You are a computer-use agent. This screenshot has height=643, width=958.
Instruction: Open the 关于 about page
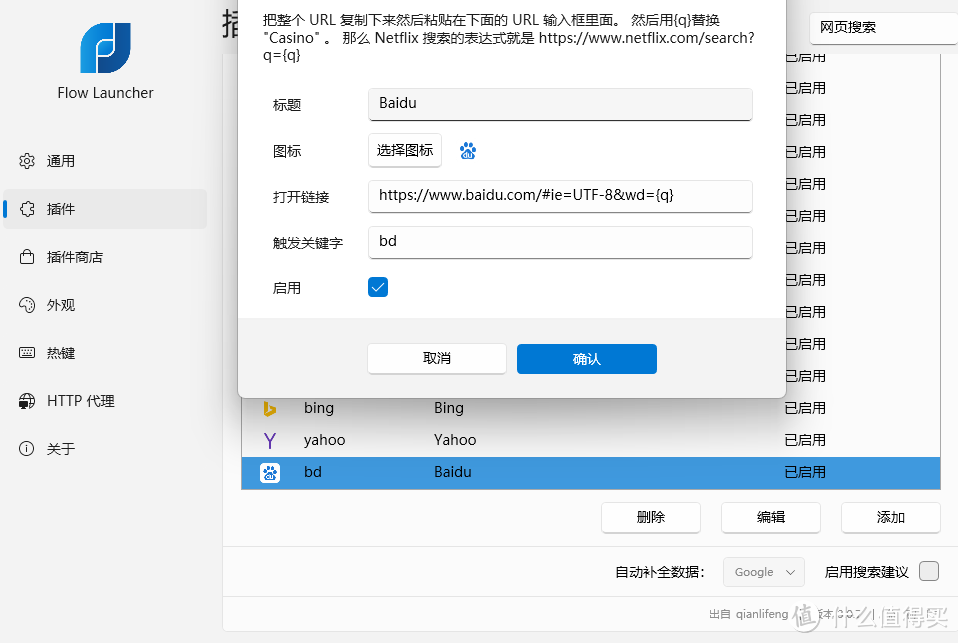pyautogui.click(x=105, y=449)
